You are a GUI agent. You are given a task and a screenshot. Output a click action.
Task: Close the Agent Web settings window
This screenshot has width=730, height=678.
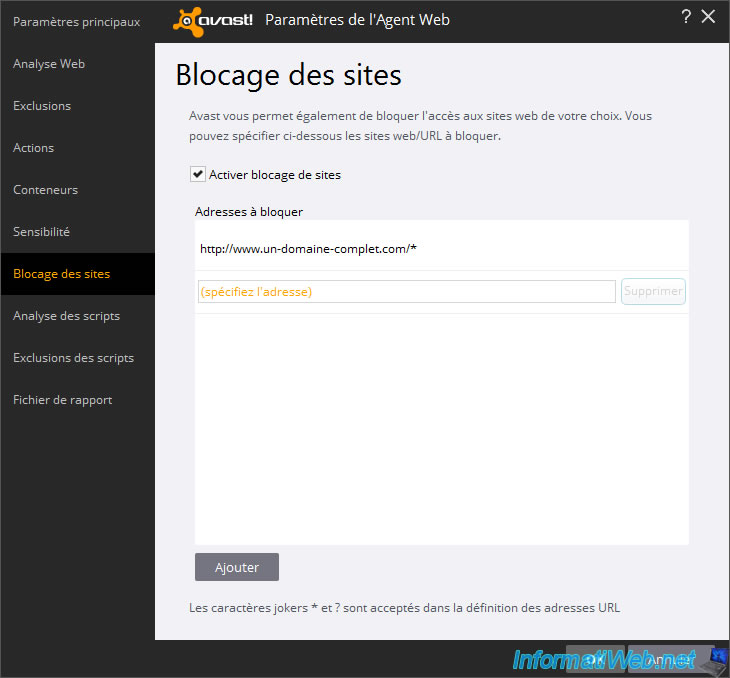pyautogui.click(x=709, y=16)
